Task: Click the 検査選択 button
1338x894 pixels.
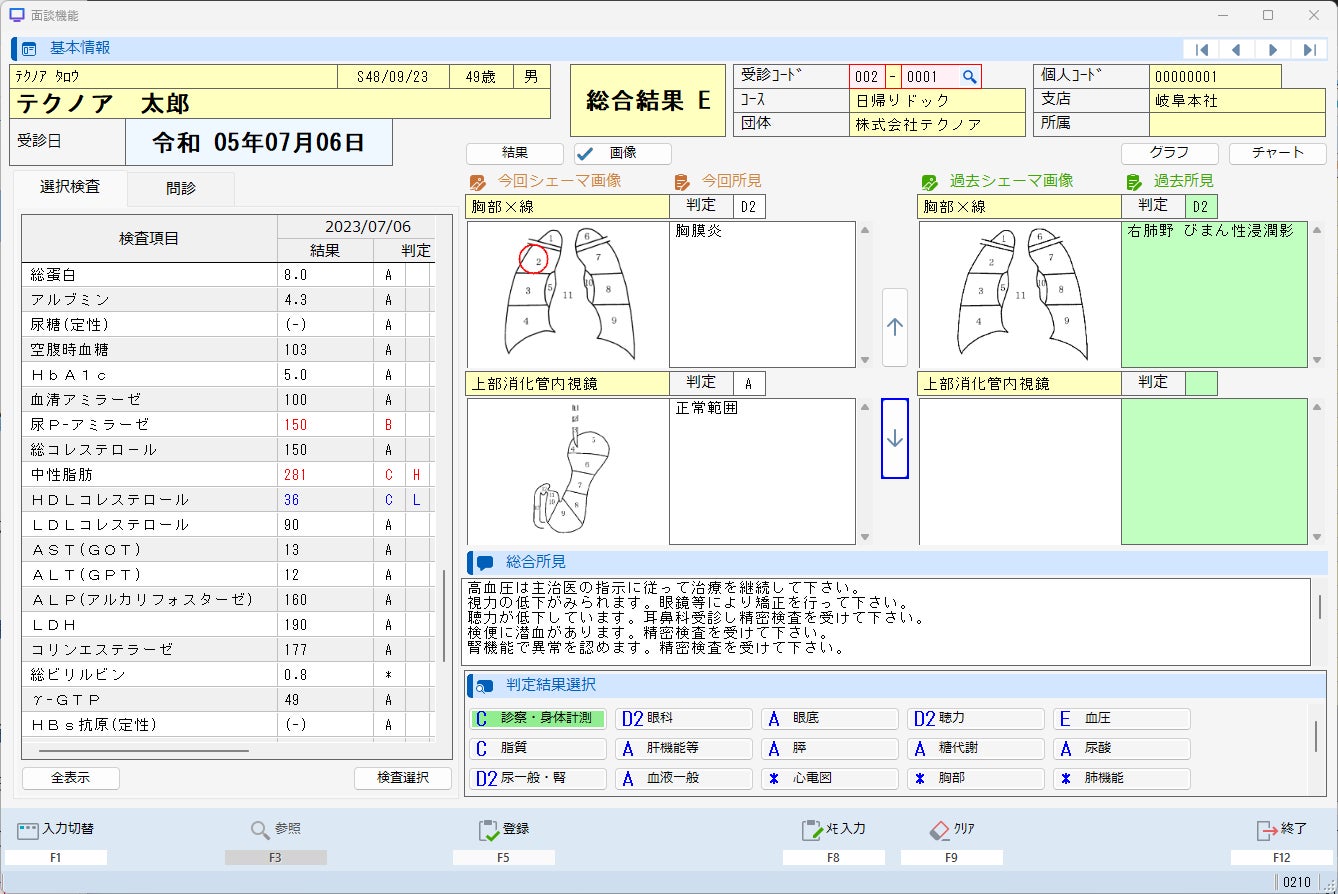Action: [403, 778]
